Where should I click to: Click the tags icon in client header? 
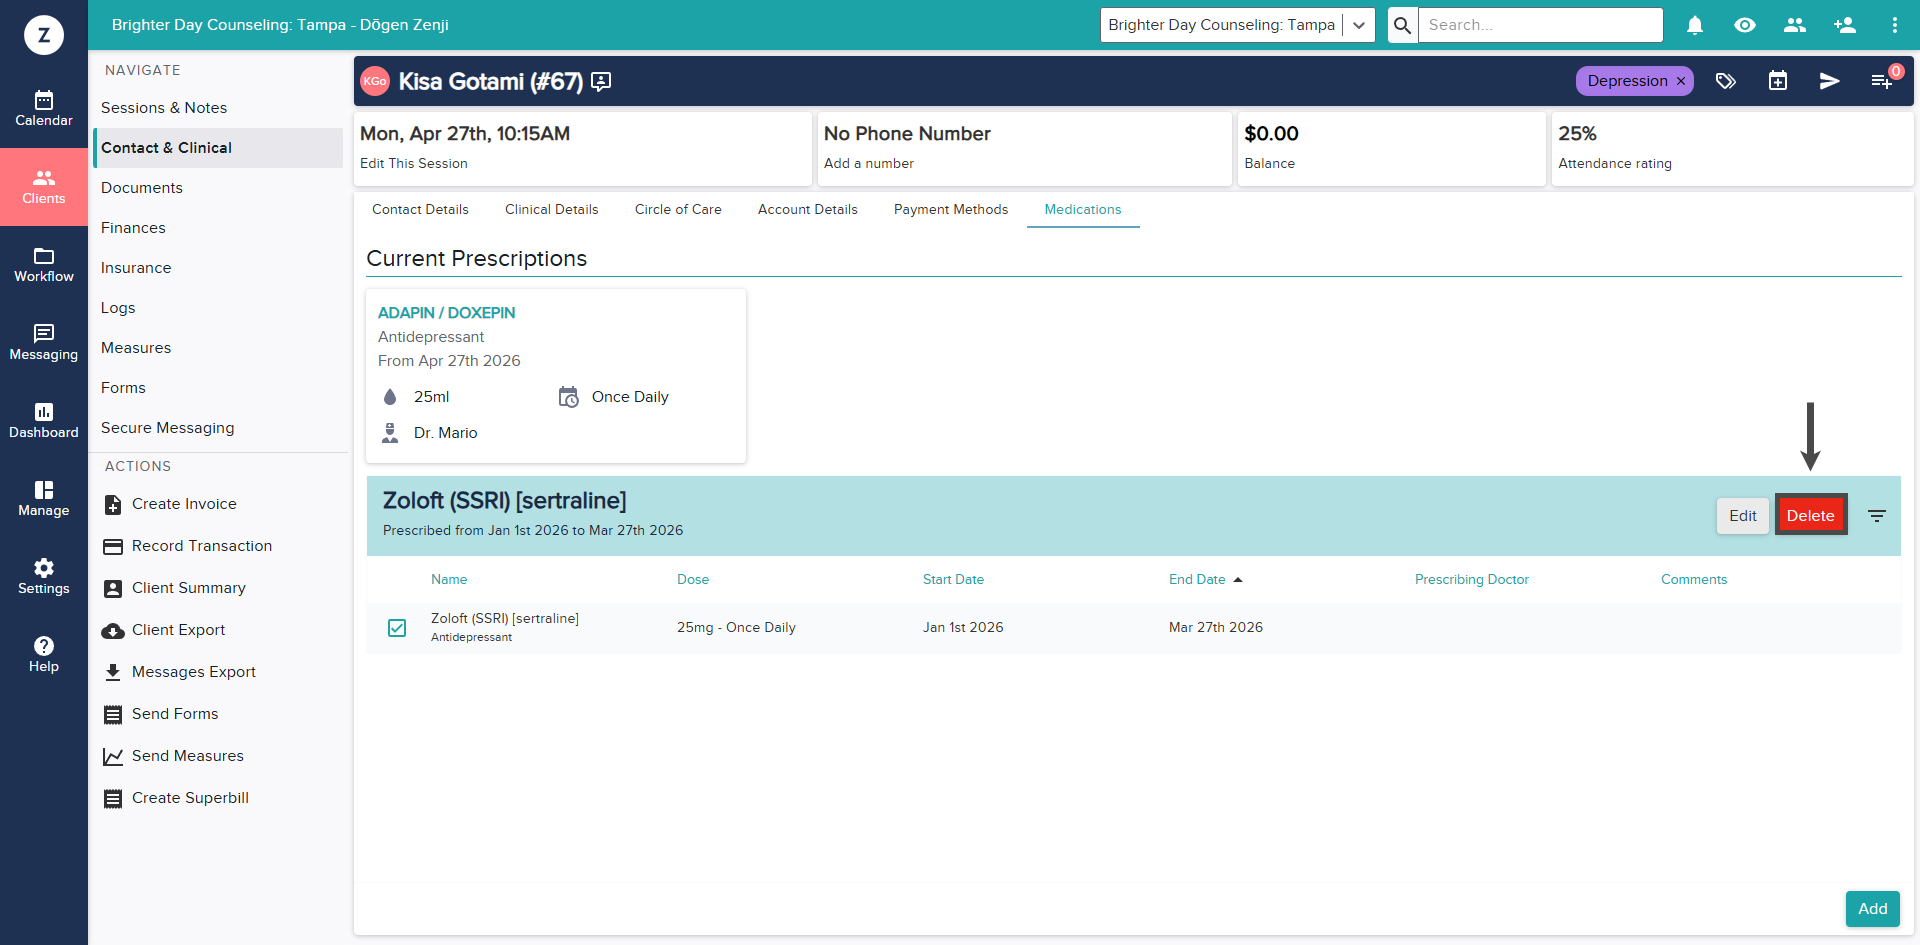[1726, 81]
